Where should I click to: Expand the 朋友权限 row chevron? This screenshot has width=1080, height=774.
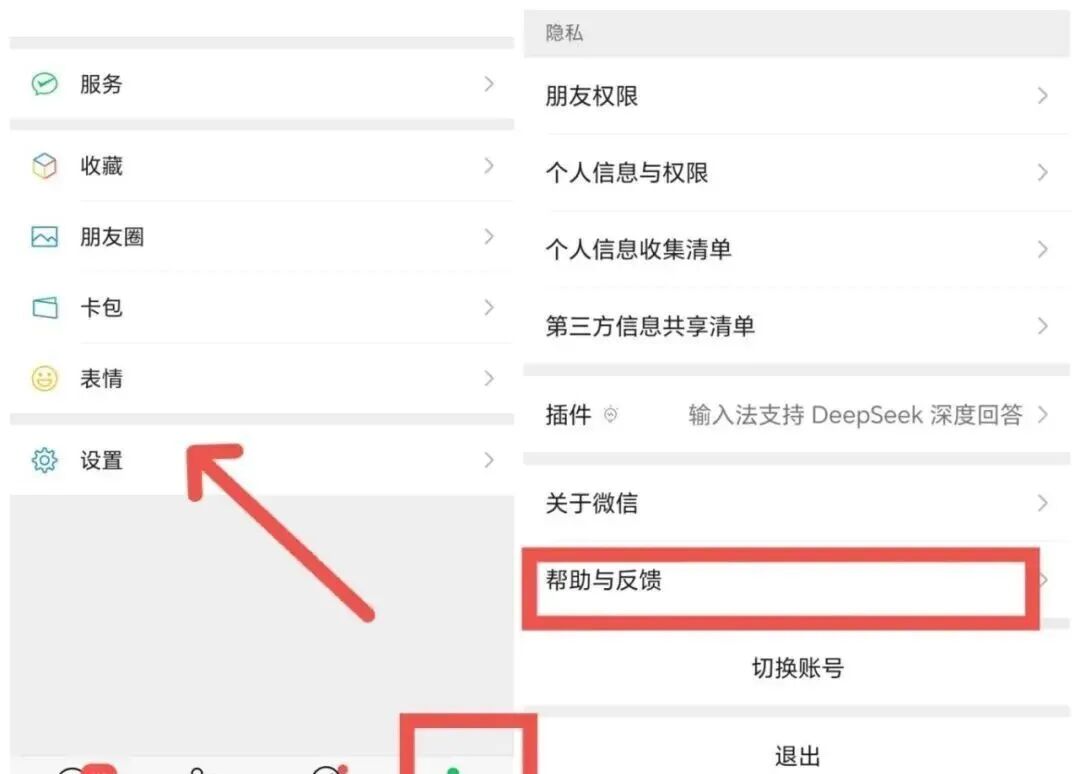(x=1043, y=96)
